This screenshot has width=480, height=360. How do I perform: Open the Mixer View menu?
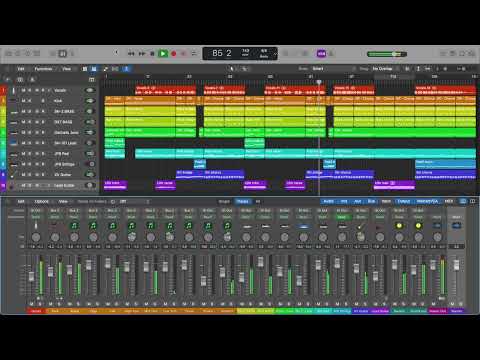63,202
